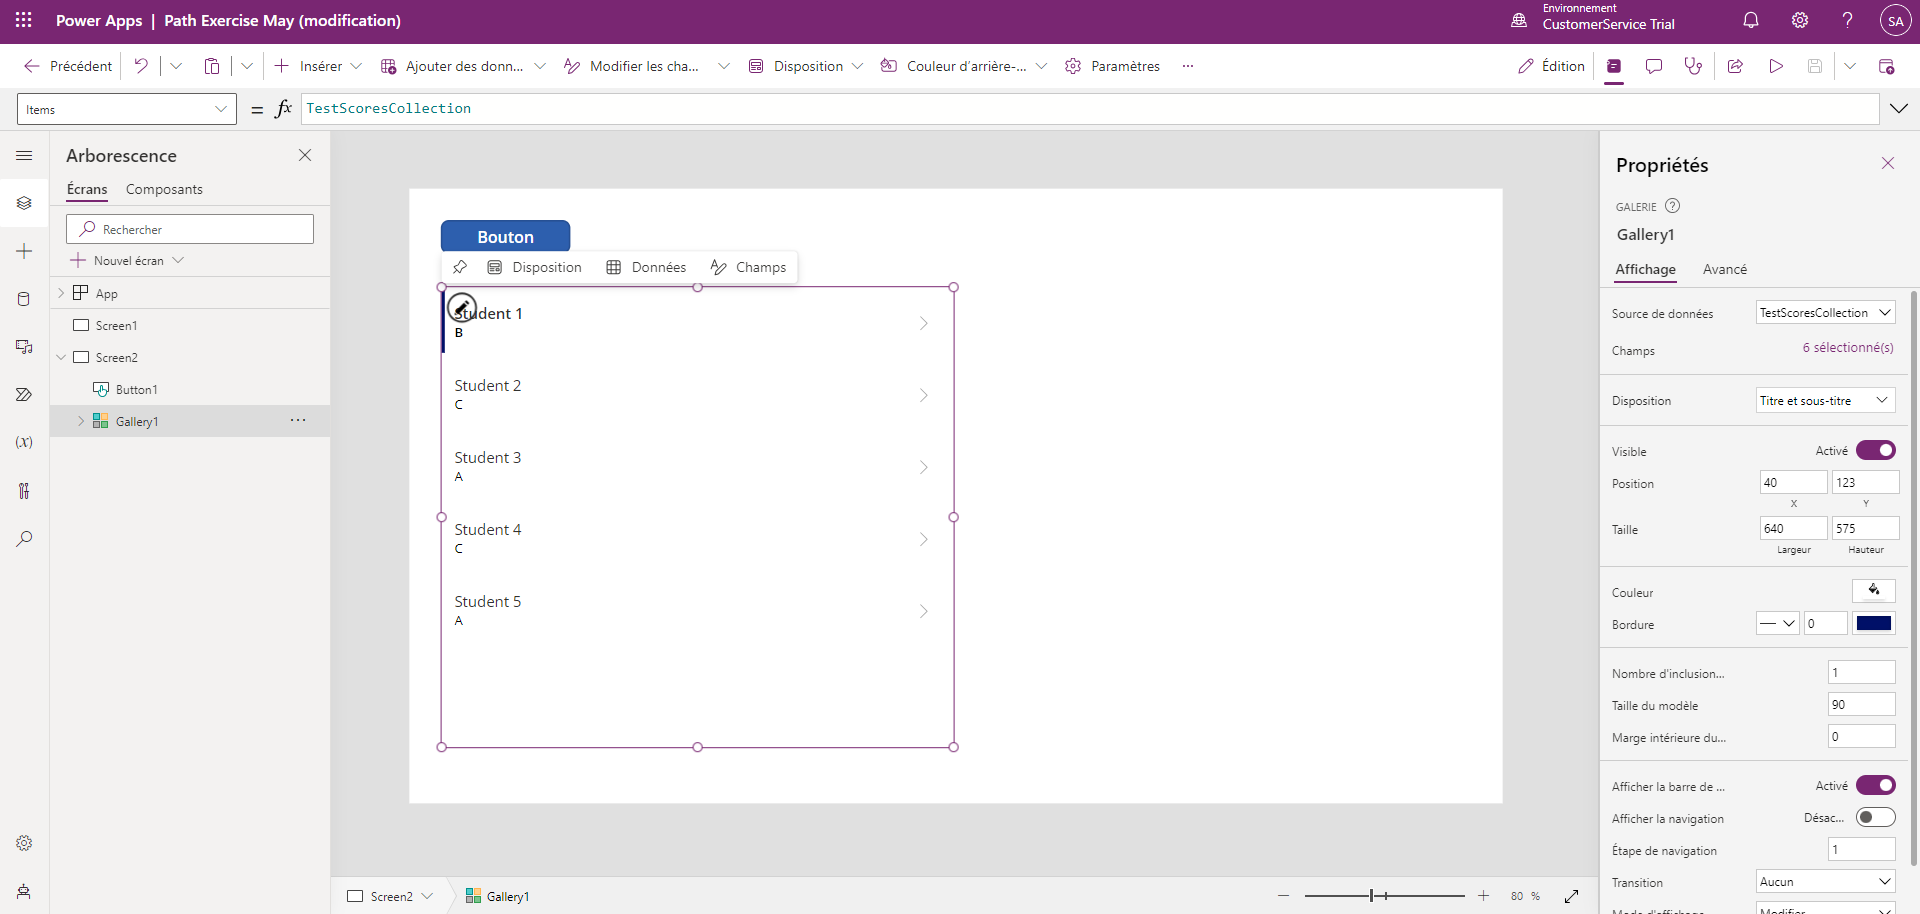Click the share icon in the toolbar
Image resolution: width=1920 pixels, height=914 pixels.
tap(1735, 66)
